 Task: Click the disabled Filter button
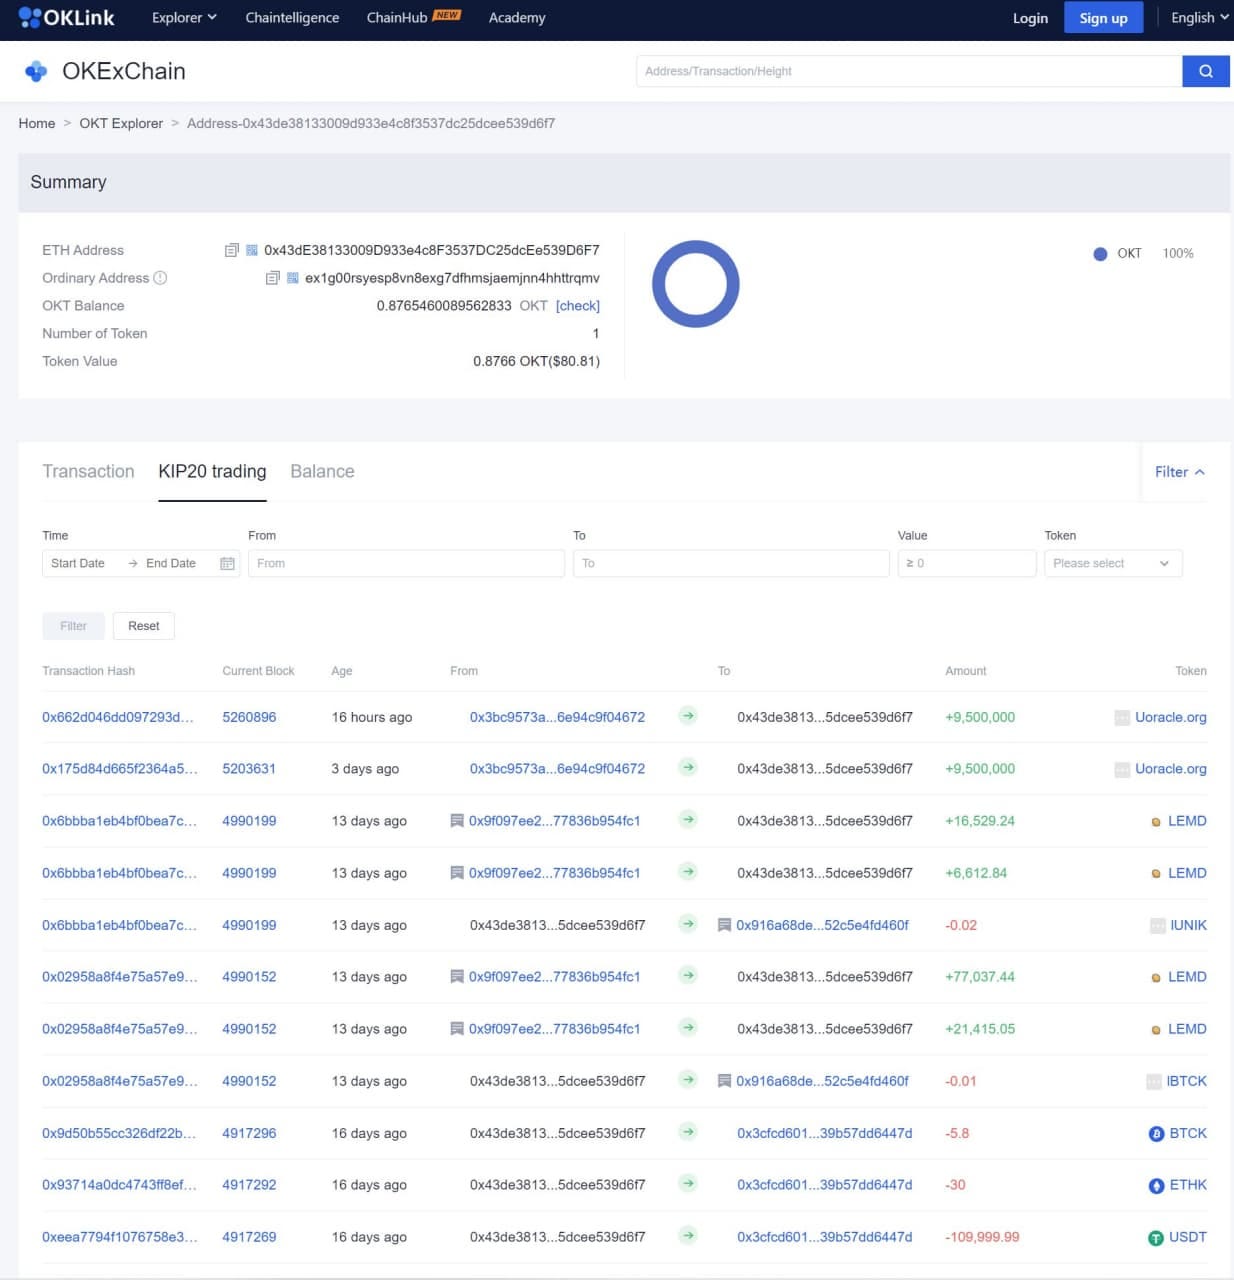click(73, 626)
